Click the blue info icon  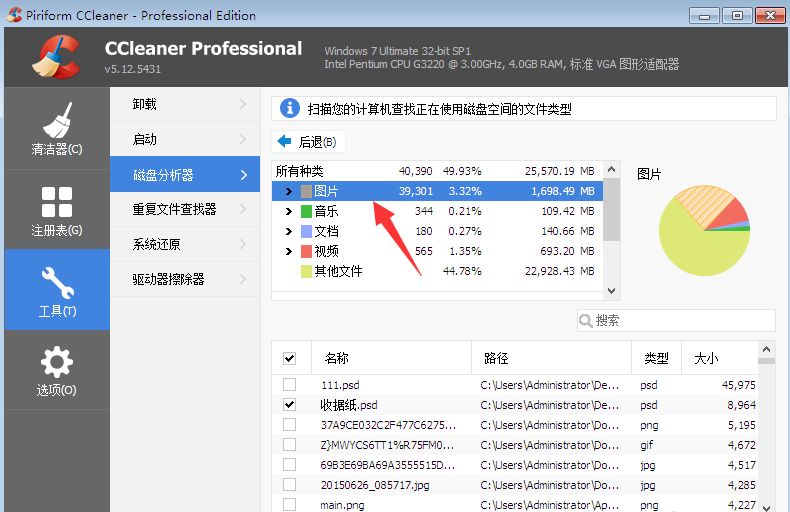coord(290,108)
